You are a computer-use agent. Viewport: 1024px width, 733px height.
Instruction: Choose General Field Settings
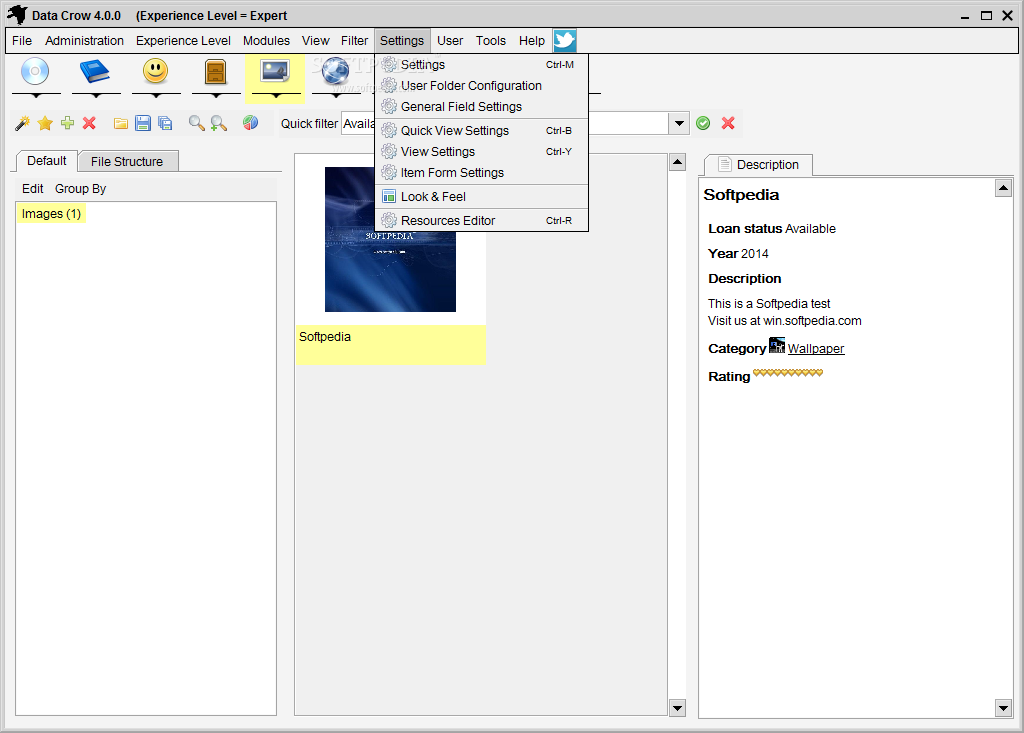(x=482, y=106)
